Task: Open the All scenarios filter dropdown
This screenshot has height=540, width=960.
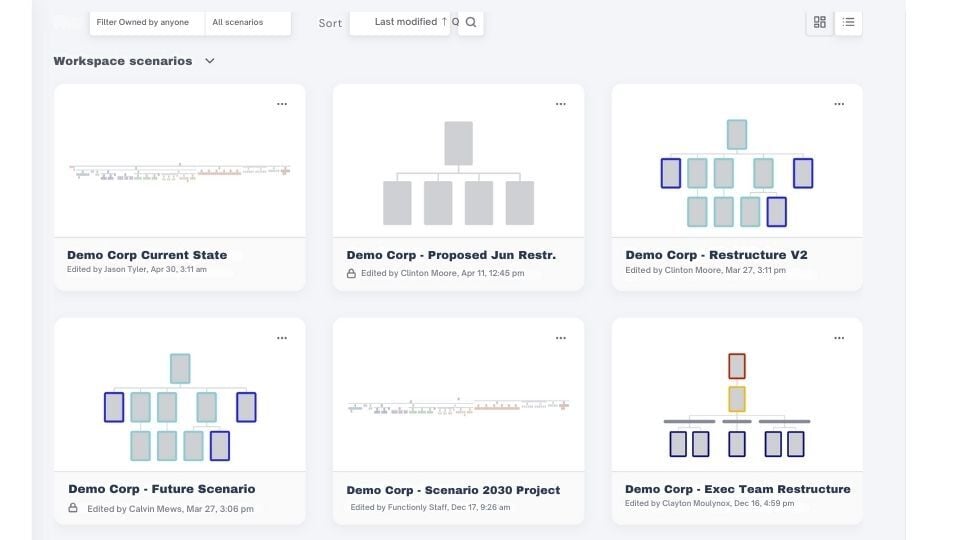Action: (247, 22)
